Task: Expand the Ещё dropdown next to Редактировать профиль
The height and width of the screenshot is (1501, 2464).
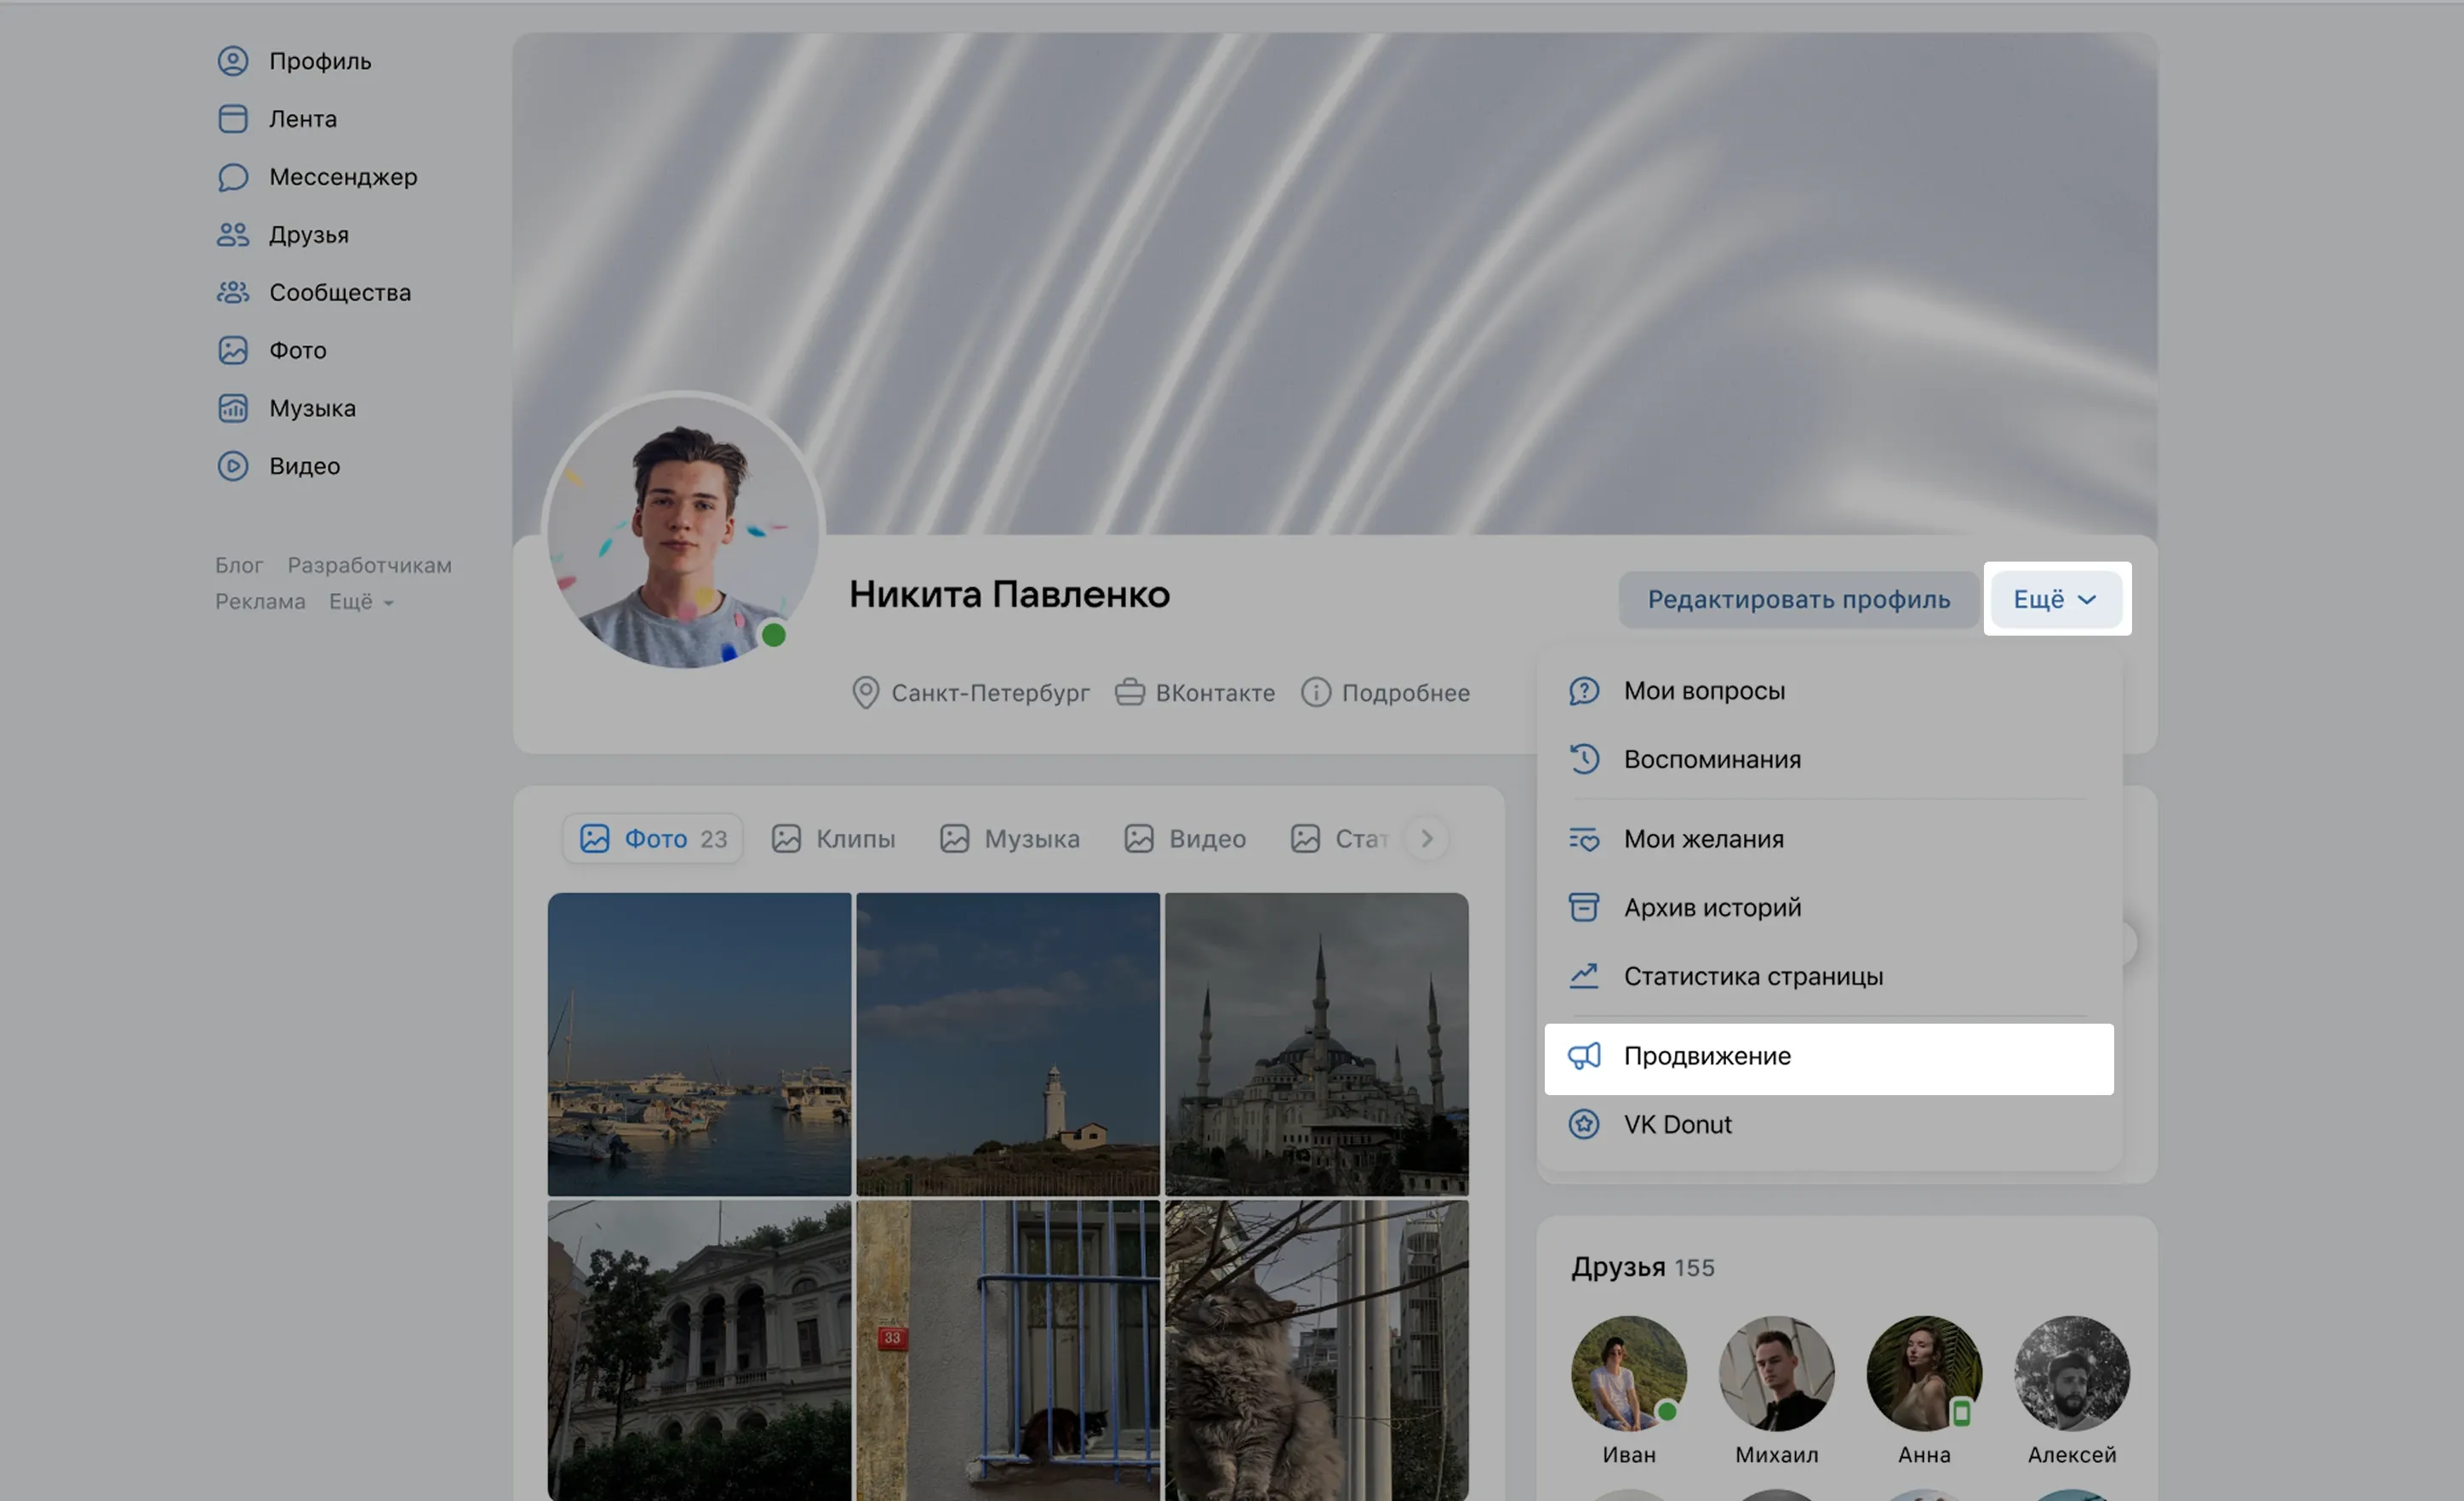Action: click(2056, 600)
